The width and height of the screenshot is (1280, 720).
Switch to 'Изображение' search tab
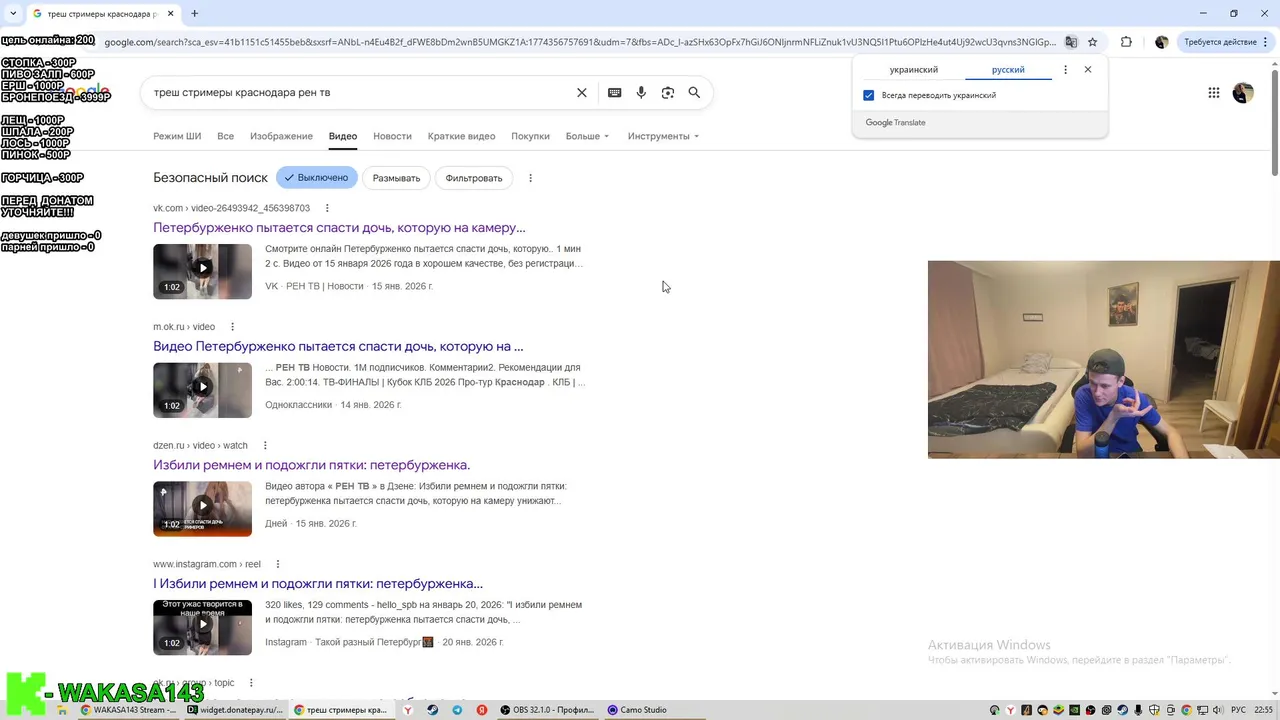point(281,136)
